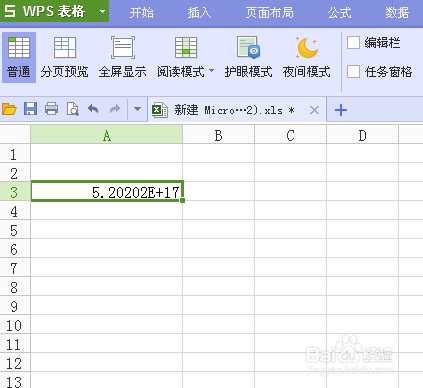423x388 pixels.
Task: Click the Select All corner box
Action: click(x=15, y=135)
